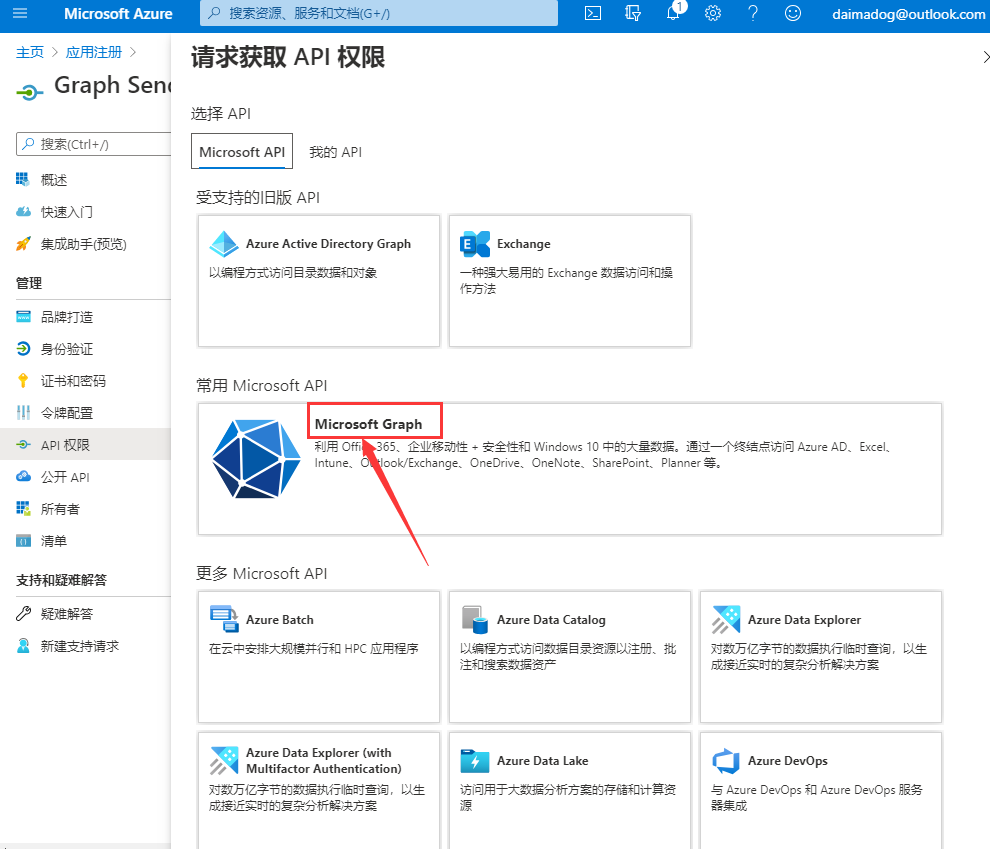
Task: Click the Graph Send app registration title
Action: [112, 85]
